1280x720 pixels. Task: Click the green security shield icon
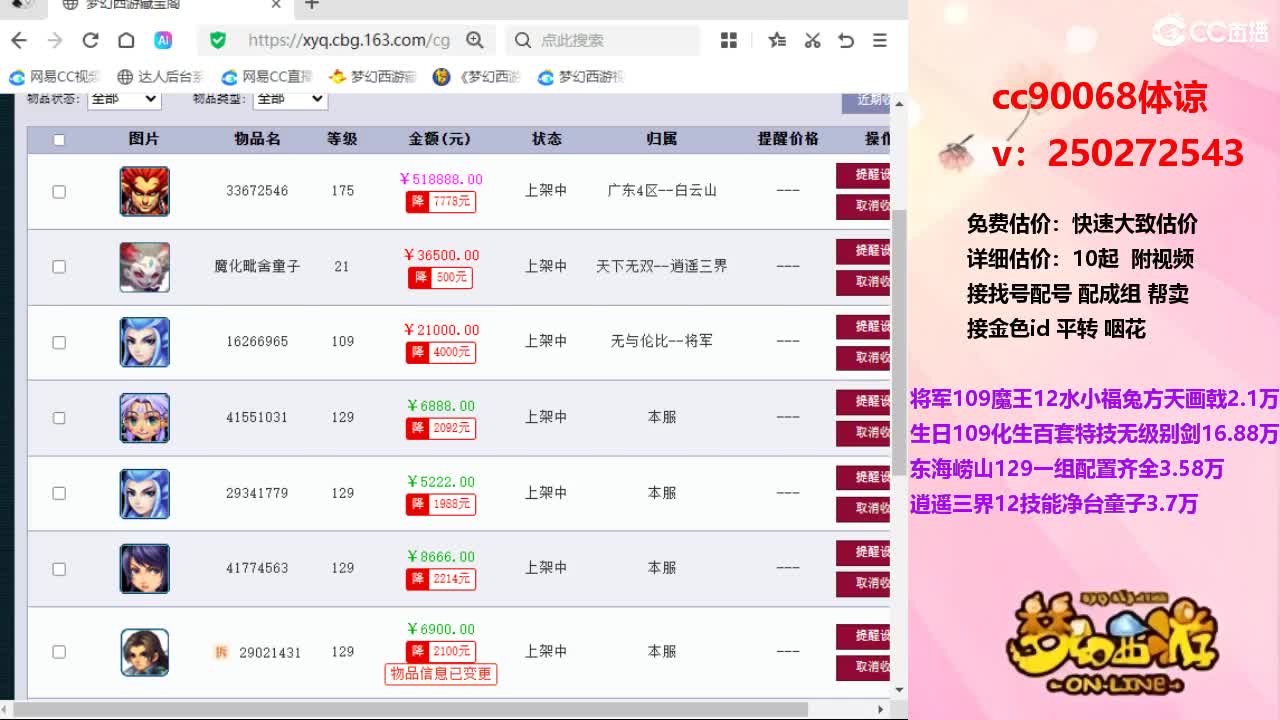pyautogui.click(x=218, y=40)
